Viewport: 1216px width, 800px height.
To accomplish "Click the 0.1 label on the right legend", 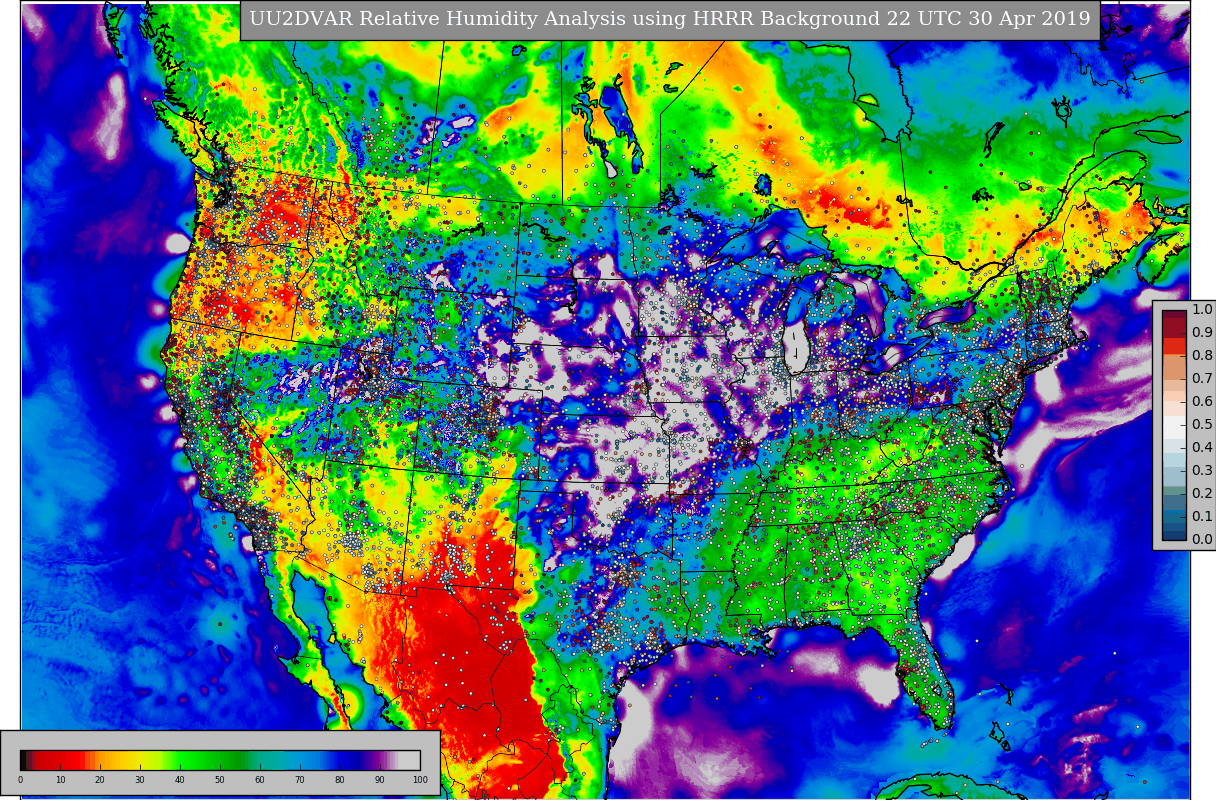I will coord(1202,516).
